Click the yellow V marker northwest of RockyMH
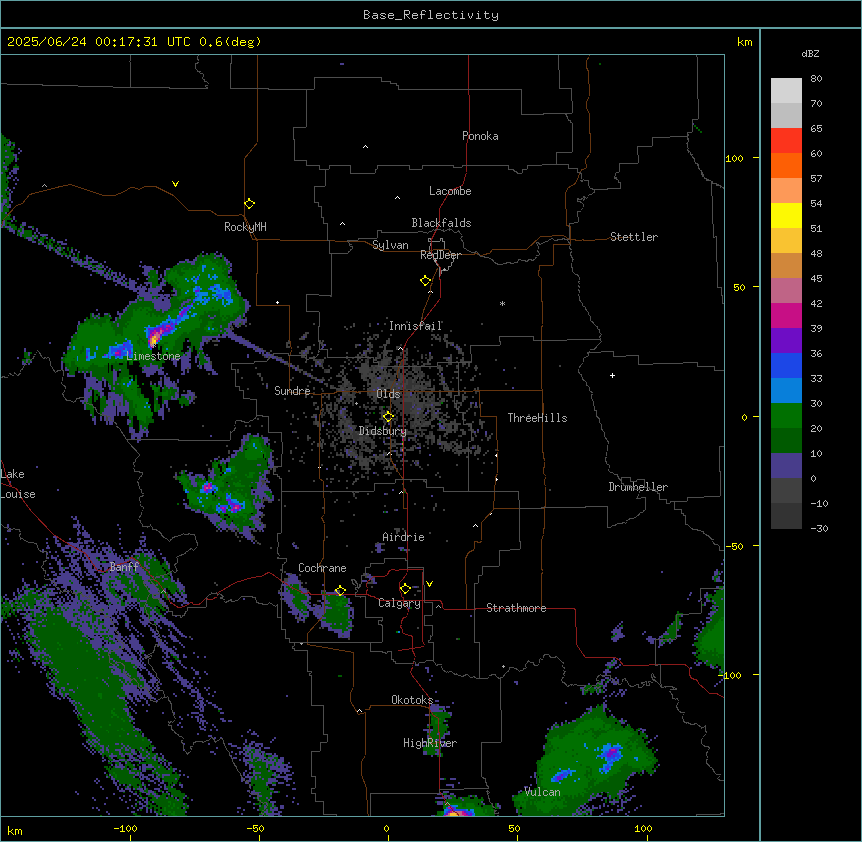862x842 pixels. click(x=175, y=184)
